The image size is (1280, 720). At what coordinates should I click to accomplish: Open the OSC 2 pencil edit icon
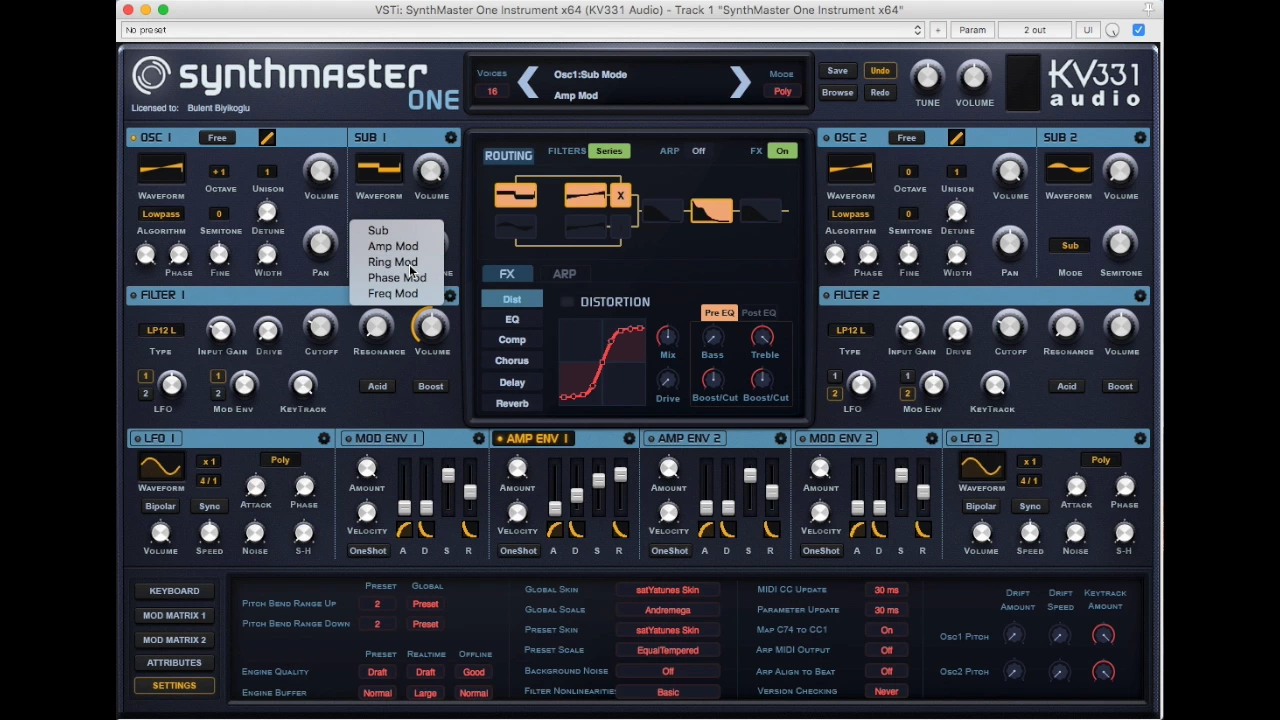point(956,137)
